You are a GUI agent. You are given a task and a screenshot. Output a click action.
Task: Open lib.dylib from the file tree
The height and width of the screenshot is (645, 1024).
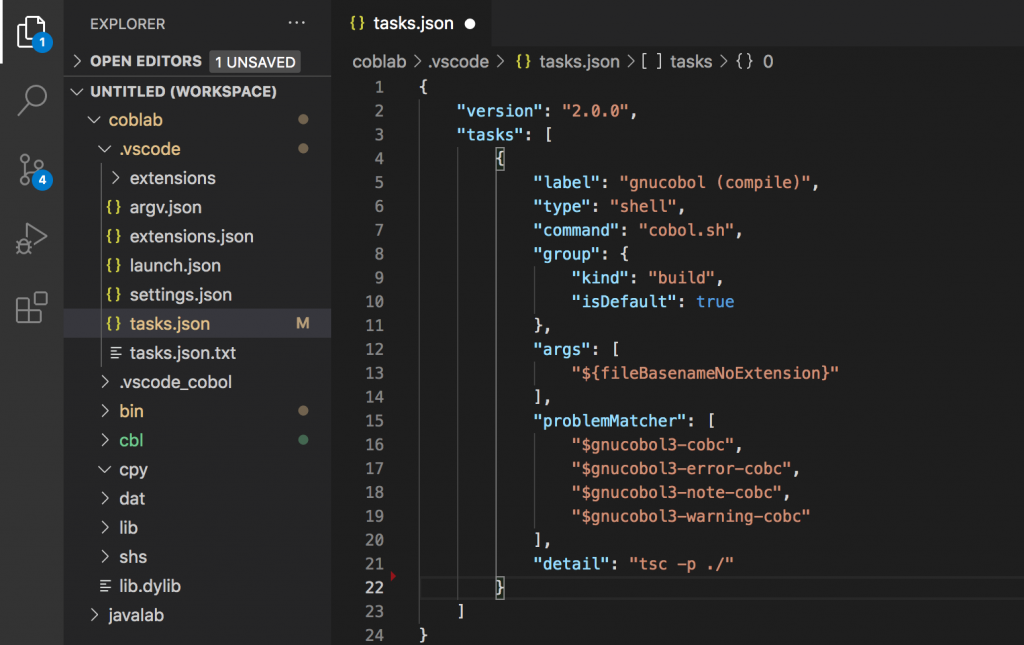tap(150, 586)
